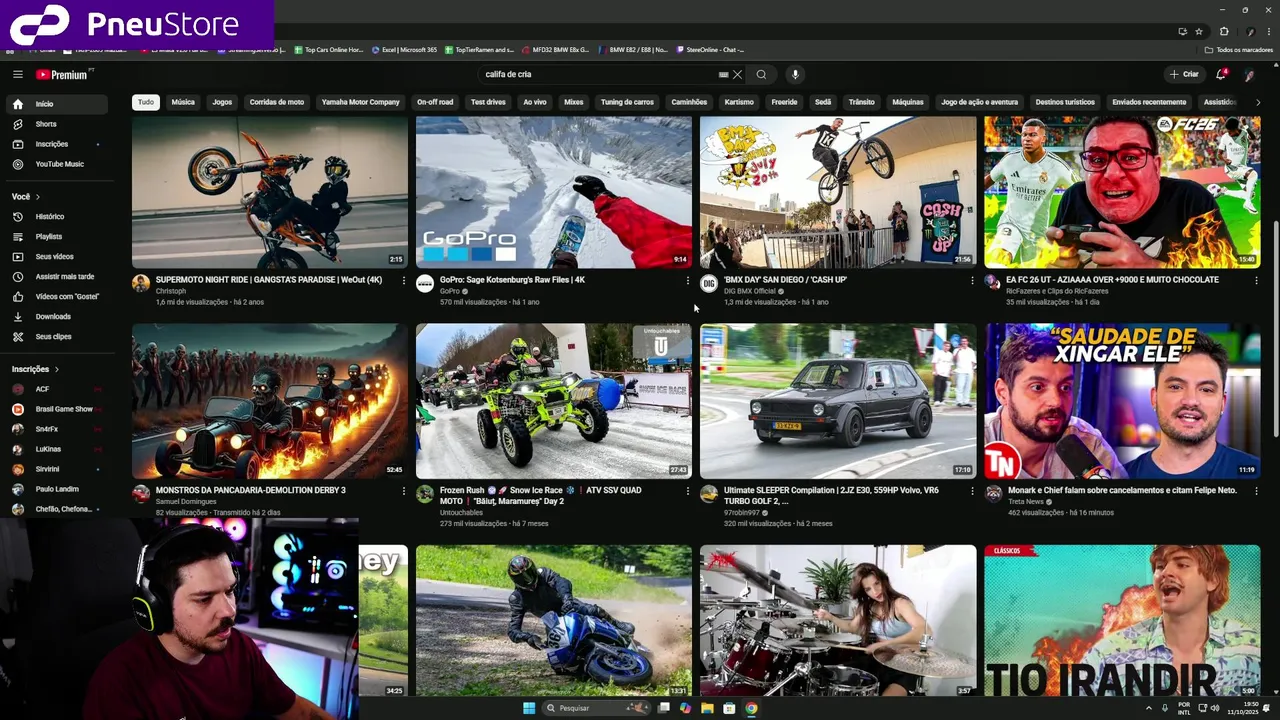Select the Test drives chip
The width and height of the screenshot is (1280, 720).
(x=488, y=102)
